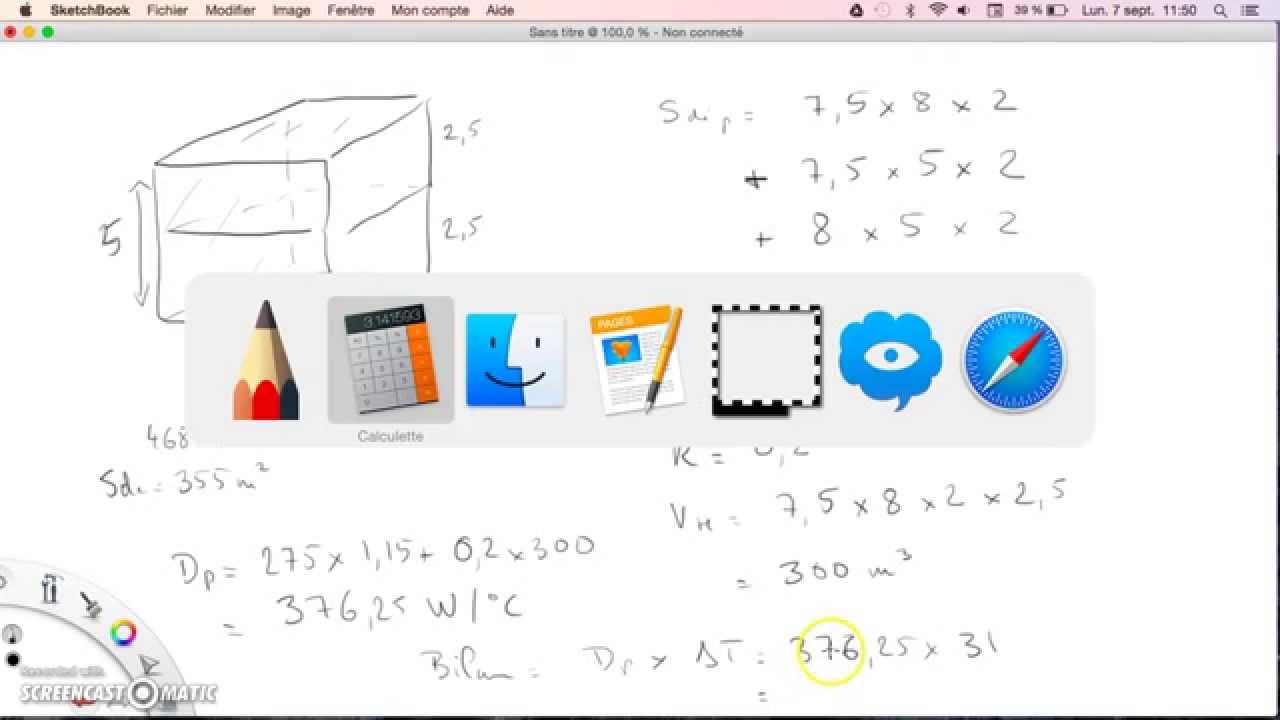The image size is (1280, 720).
Task: Click the yellow minimize window button
Action: click(x=29, y=32)
